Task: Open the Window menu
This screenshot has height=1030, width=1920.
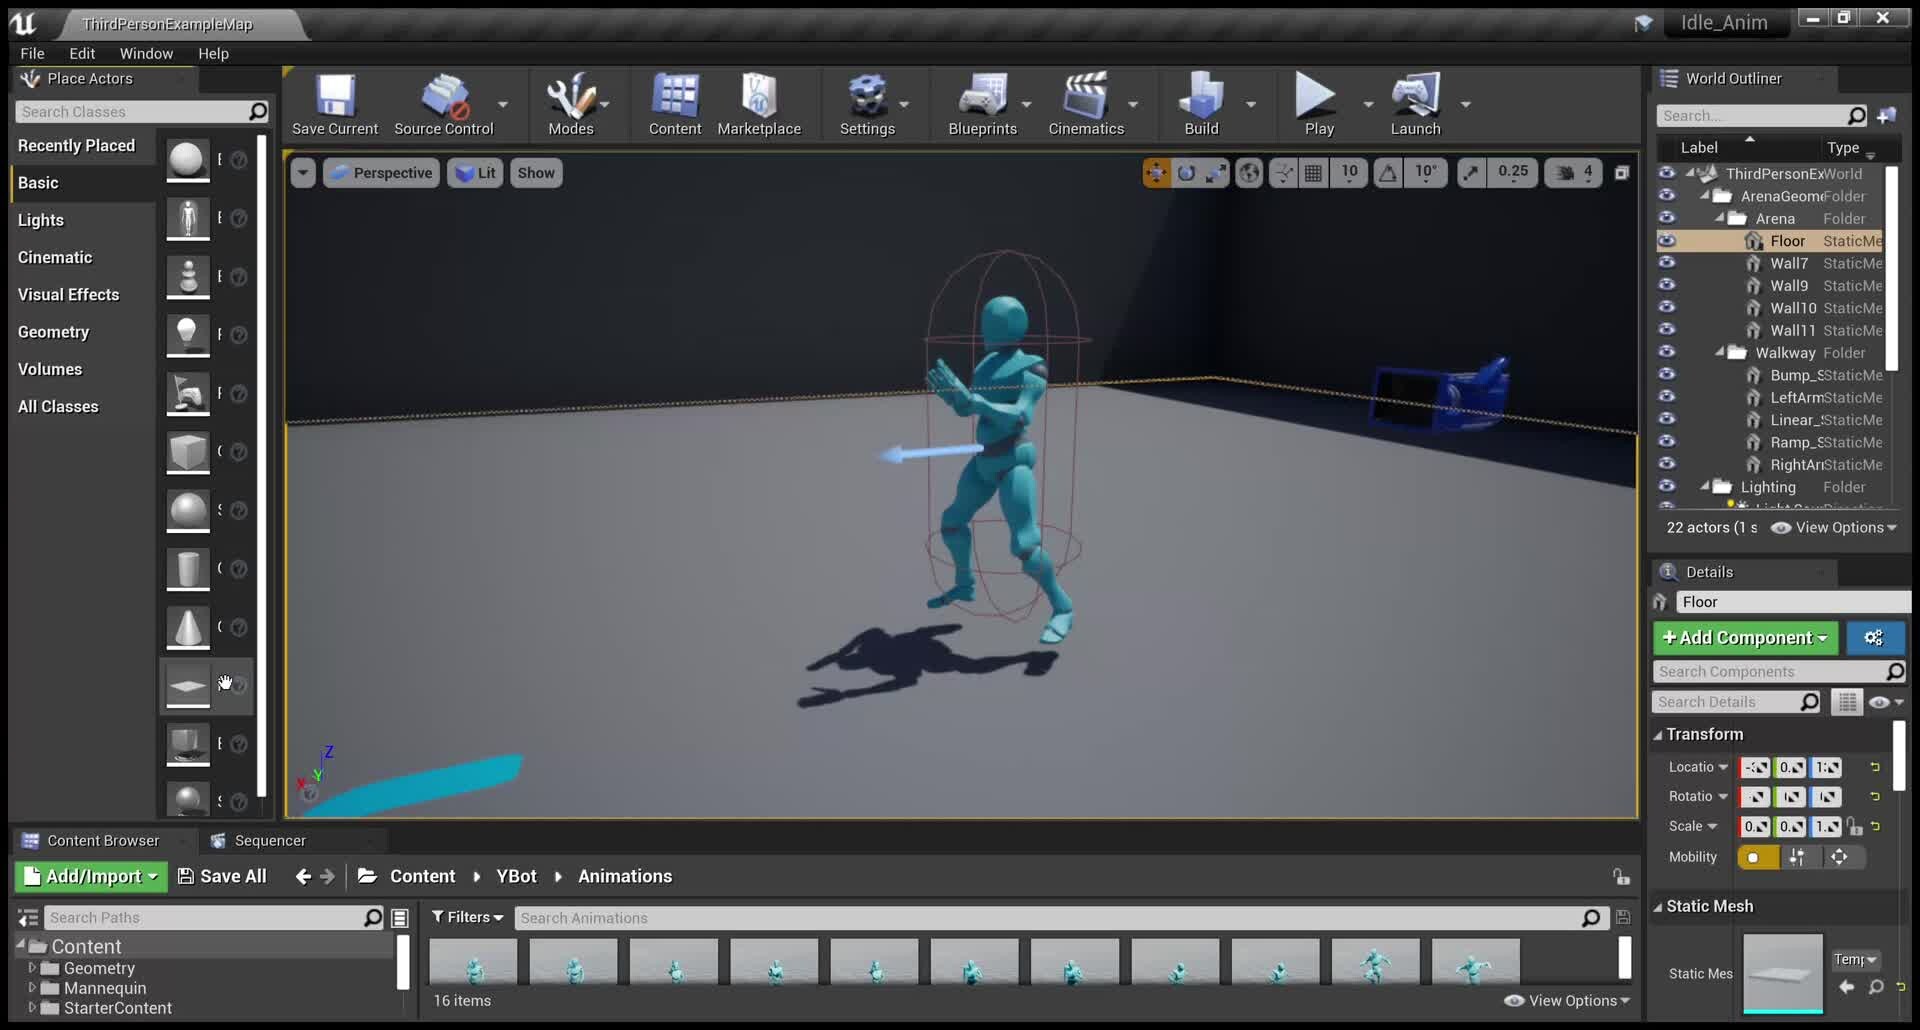Action: (x=146, y=53)
